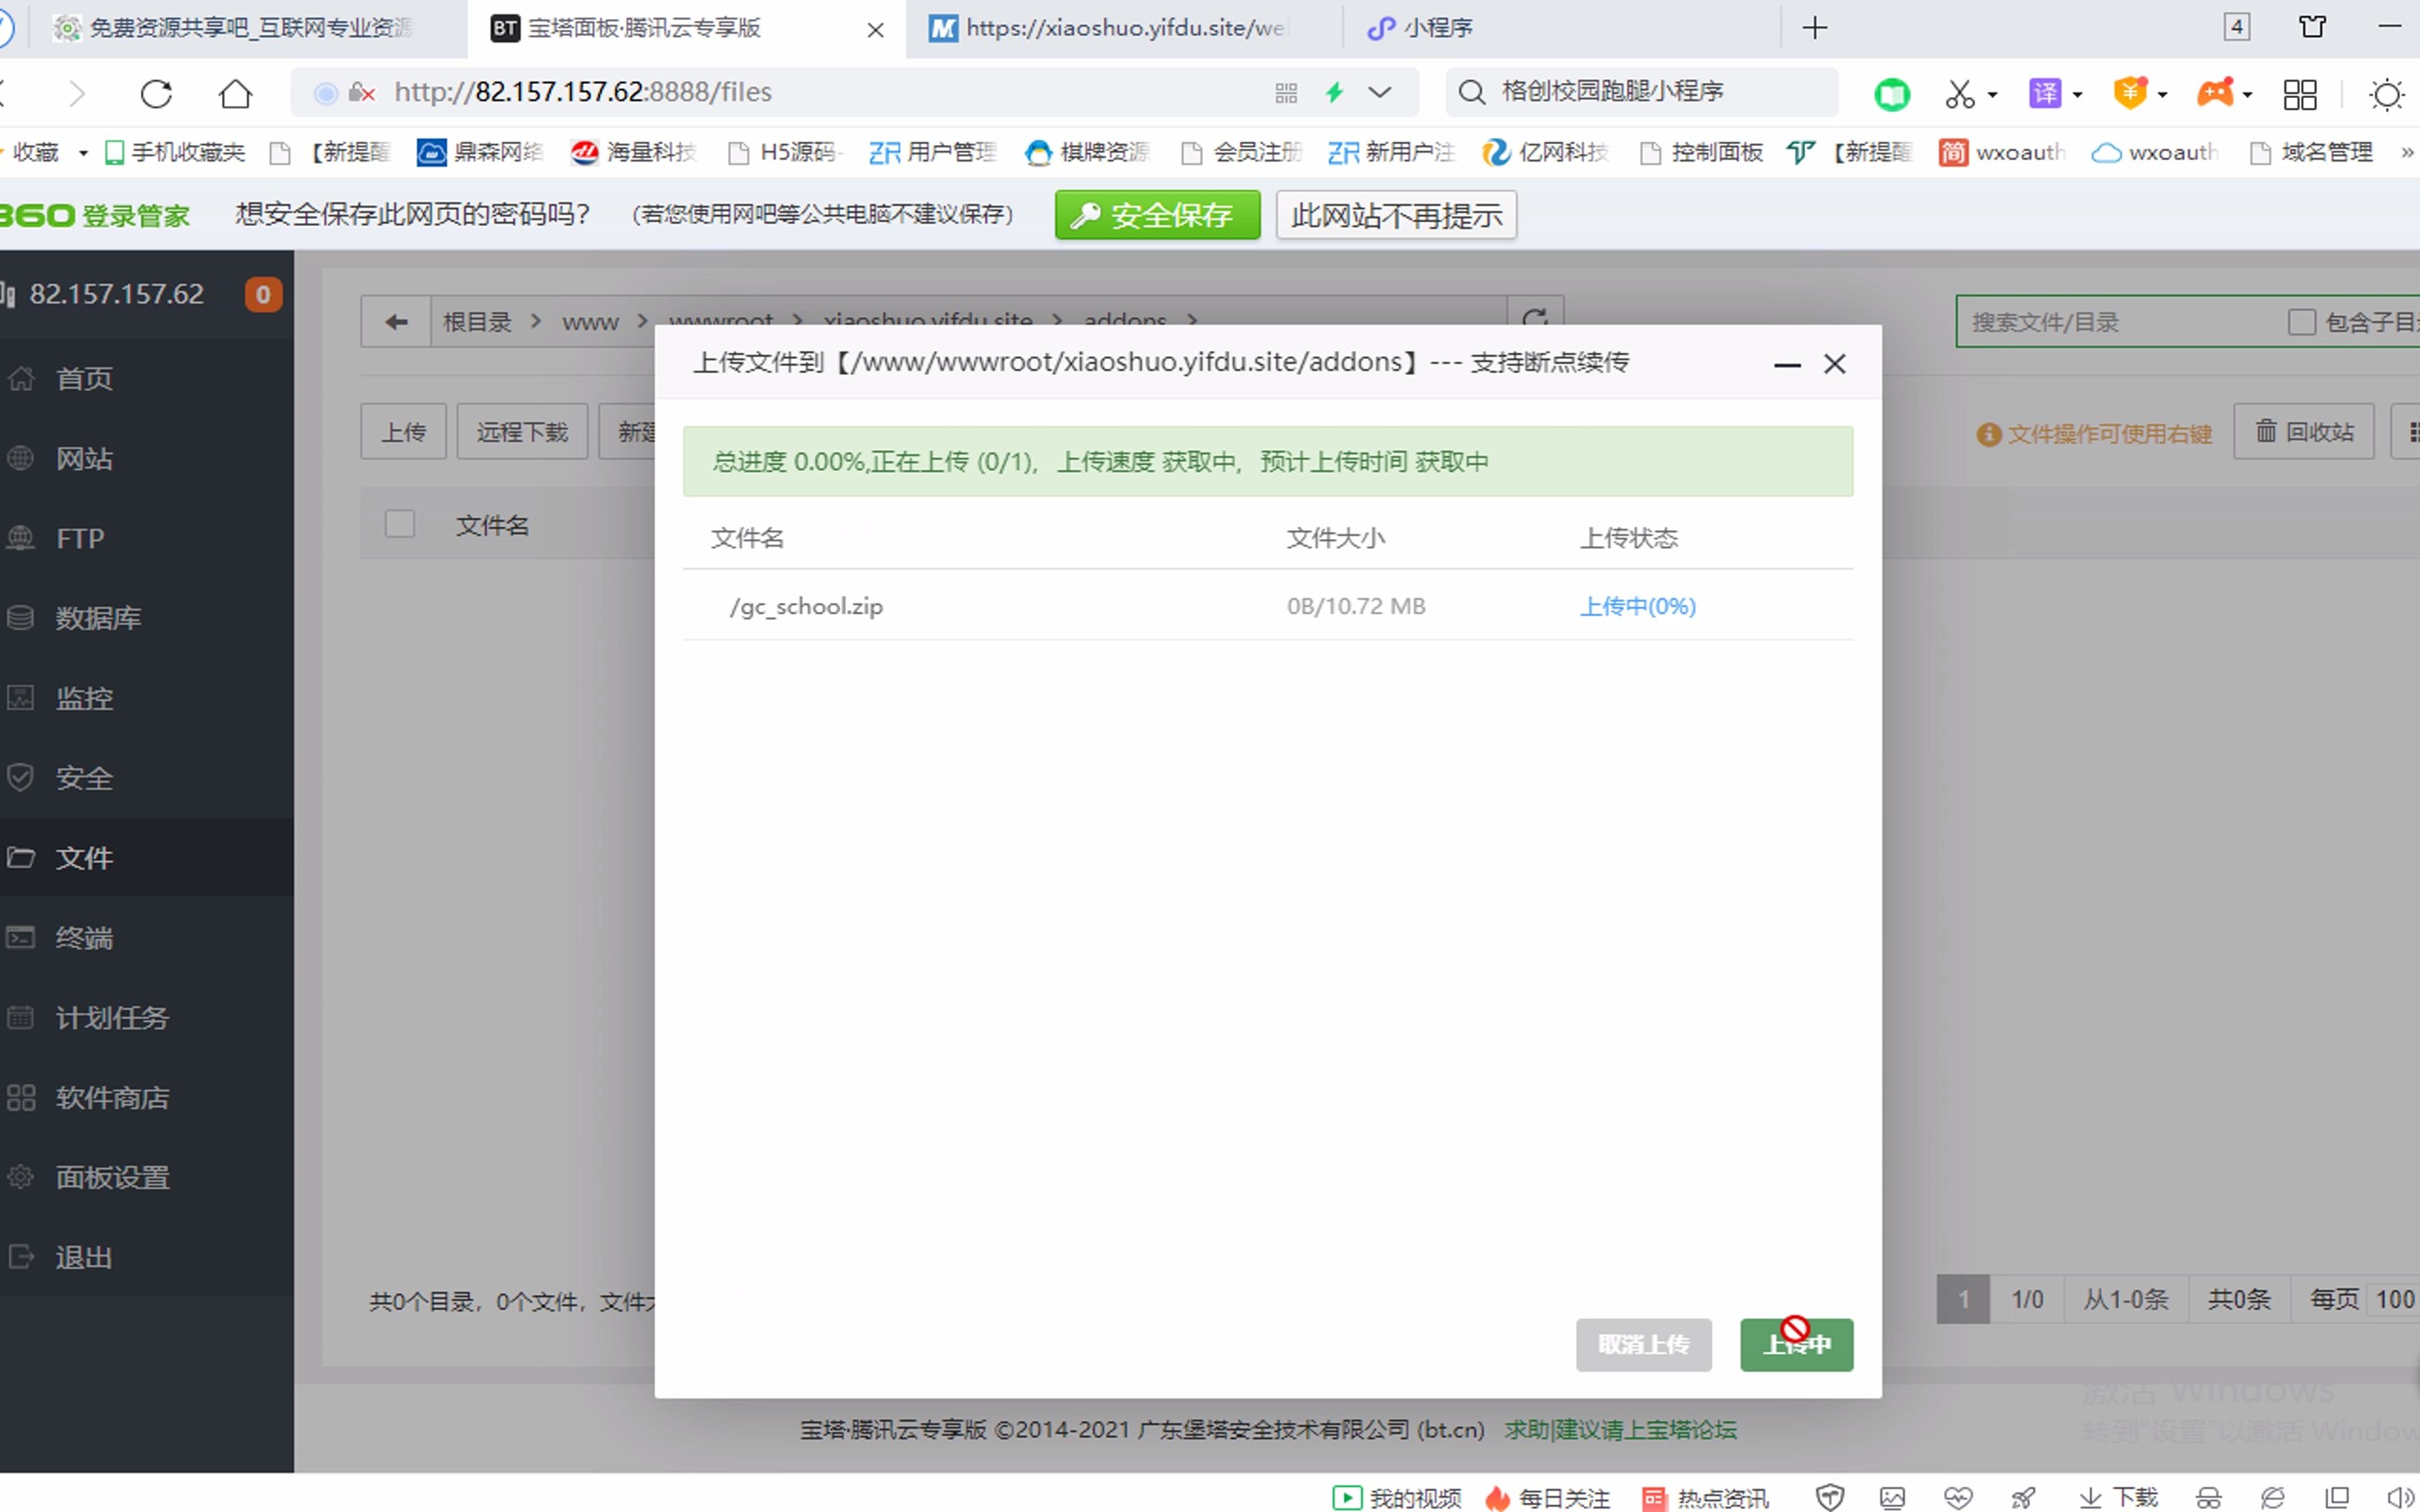Open the orange shield coupon extension
Image resolution: width=2420 pixels, height=1512 pixels.
(x=2130, y=94)
